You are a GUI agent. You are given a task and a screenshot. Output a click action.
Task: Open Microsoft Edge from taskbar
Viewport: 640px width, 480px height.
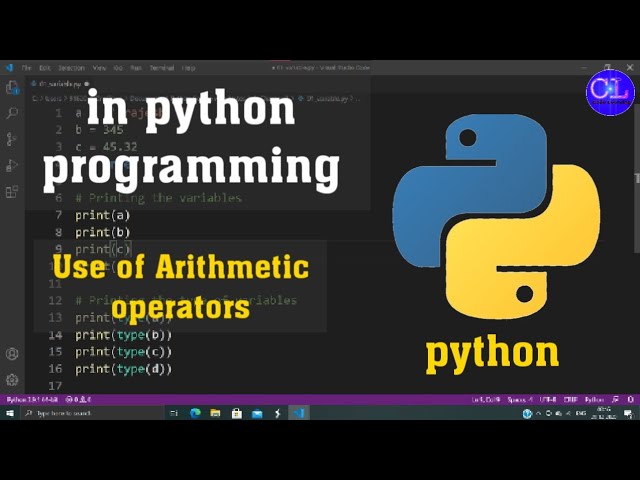pyautogui.click(x=196, y=413)
